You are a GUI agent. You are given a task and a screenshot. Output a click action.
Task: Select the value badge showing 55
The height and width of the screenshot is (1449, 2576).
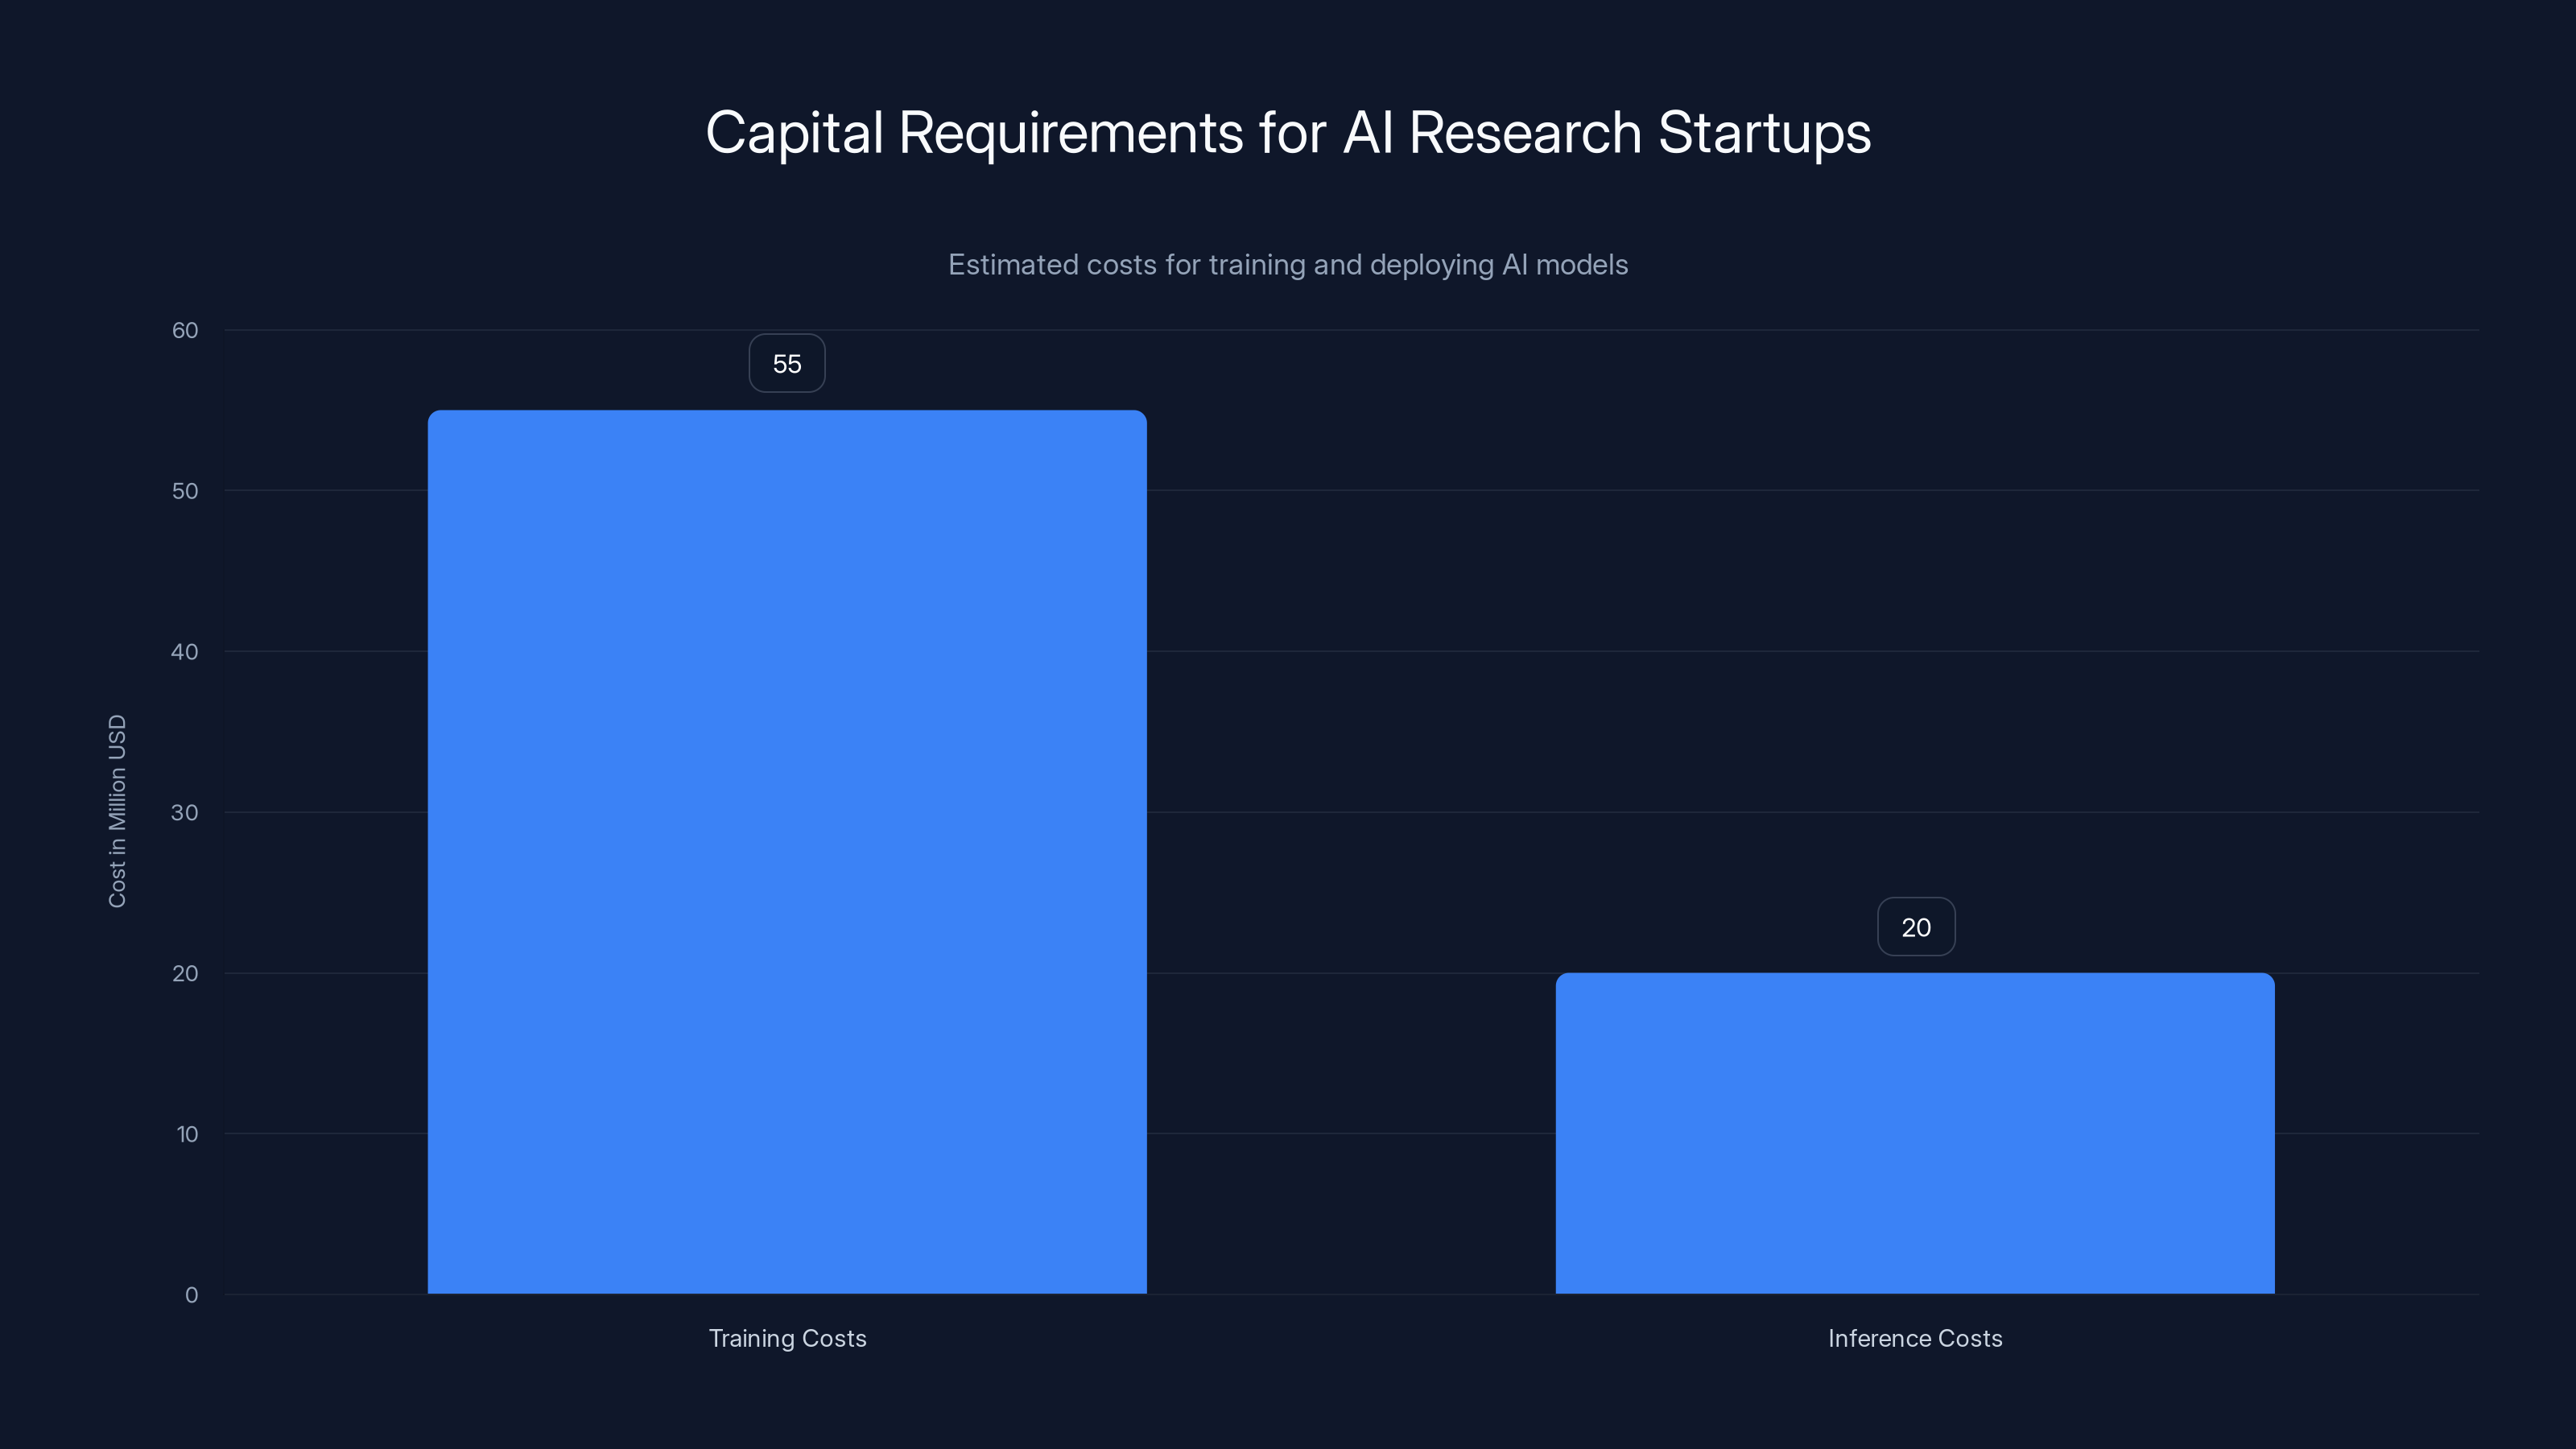pos(787,362)
